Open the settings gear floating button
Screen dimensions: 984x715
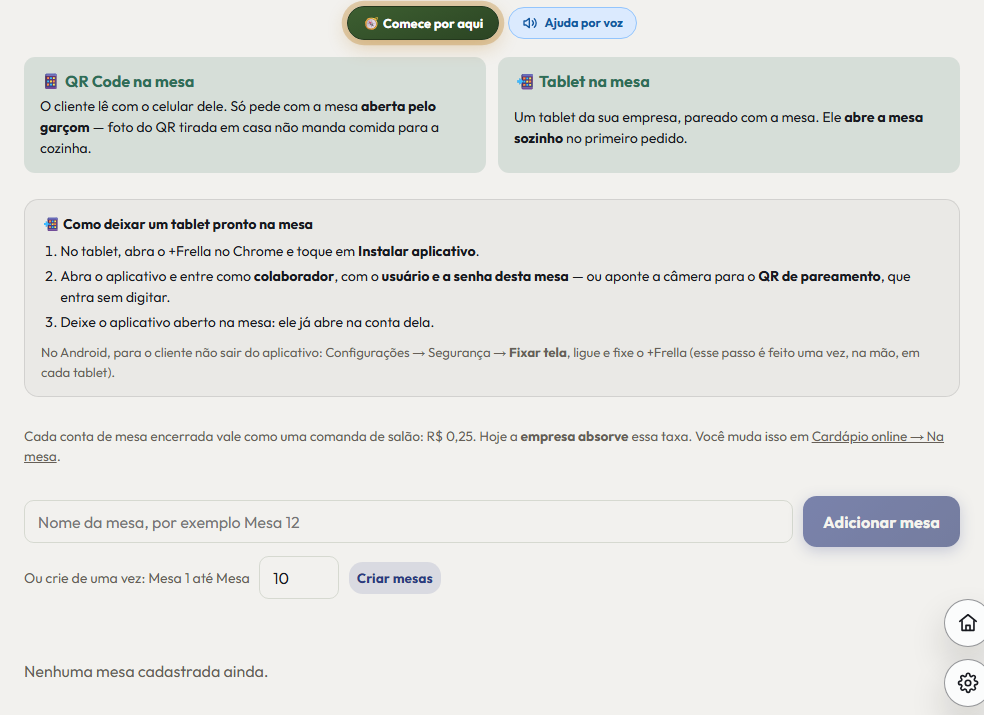[x=967, y=682]
